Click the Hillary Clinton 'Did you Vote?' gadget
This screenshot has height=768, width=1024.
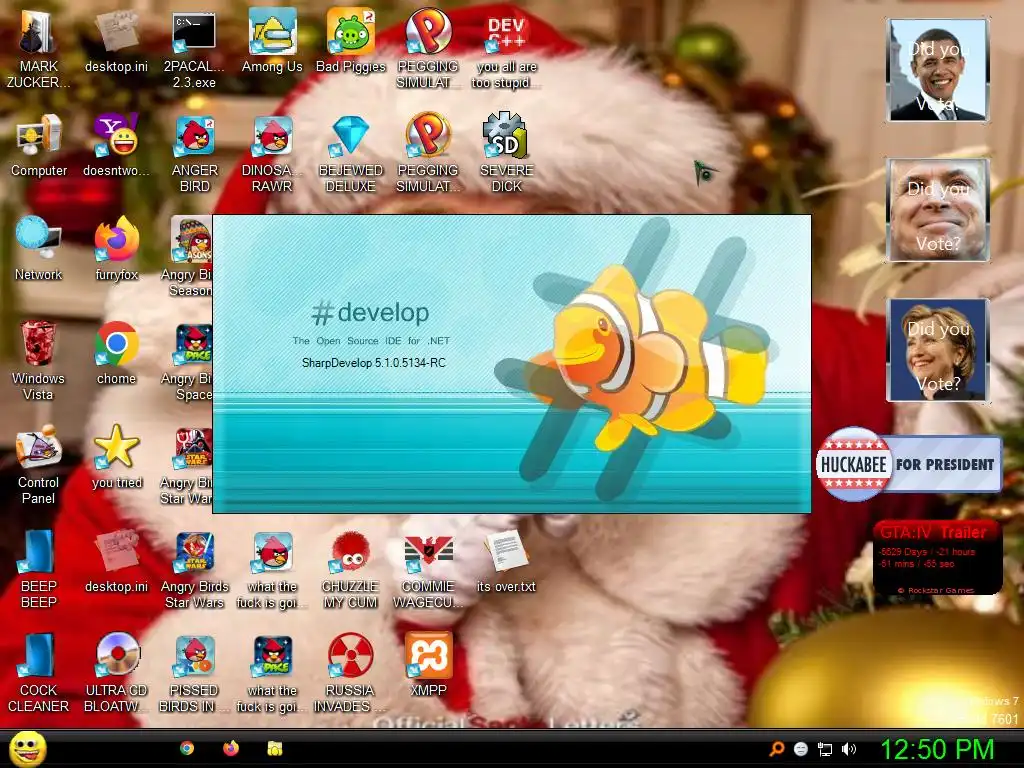[938, 349]
